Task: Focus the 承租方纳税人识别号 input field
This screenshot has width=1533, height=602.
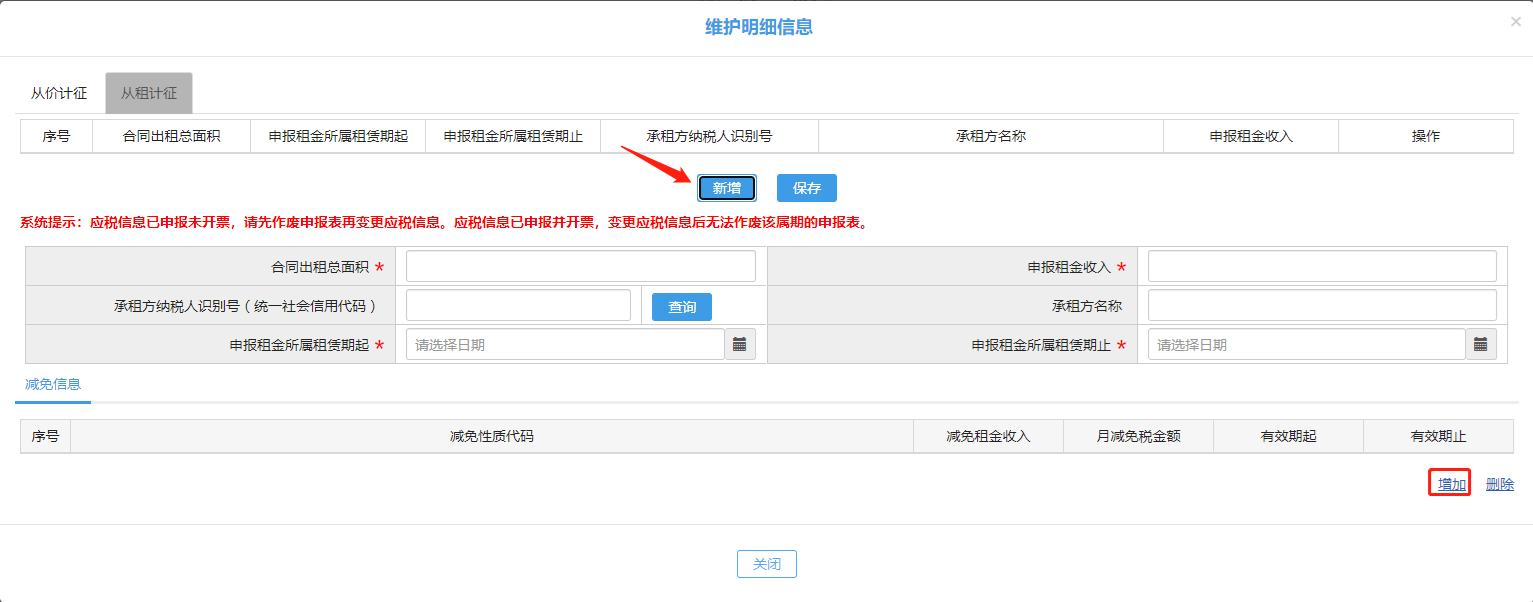Action: pos(518,305)
